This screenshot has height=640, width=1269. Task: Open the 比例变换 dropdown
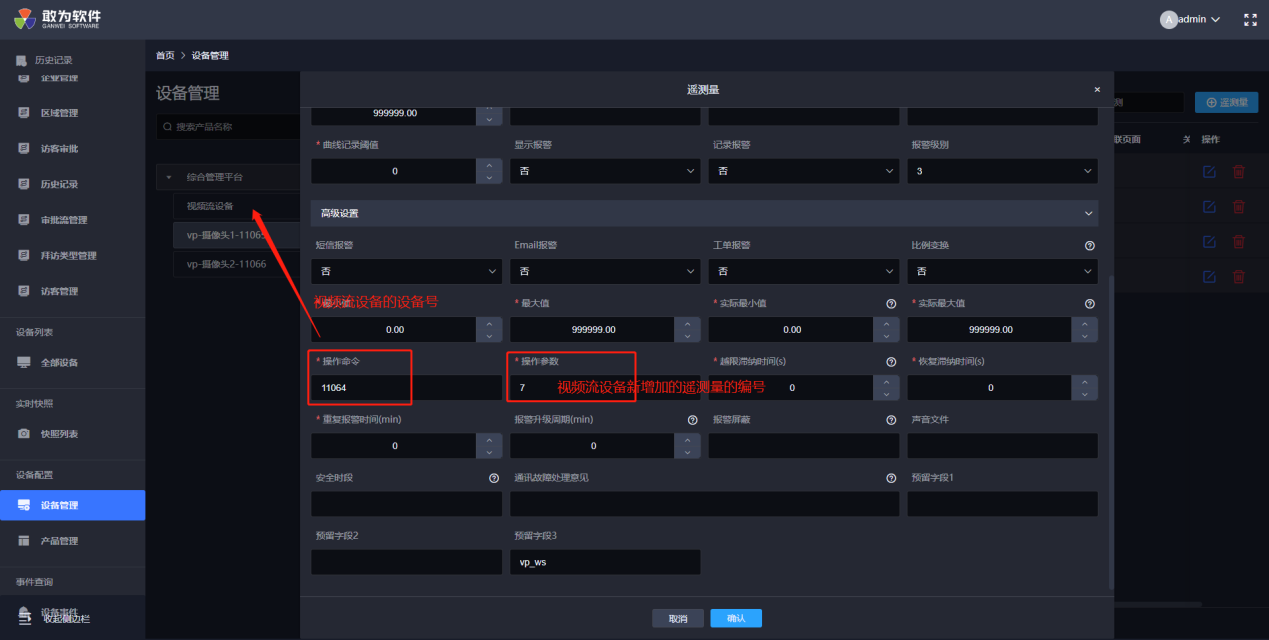click(x=1002, y=271)
